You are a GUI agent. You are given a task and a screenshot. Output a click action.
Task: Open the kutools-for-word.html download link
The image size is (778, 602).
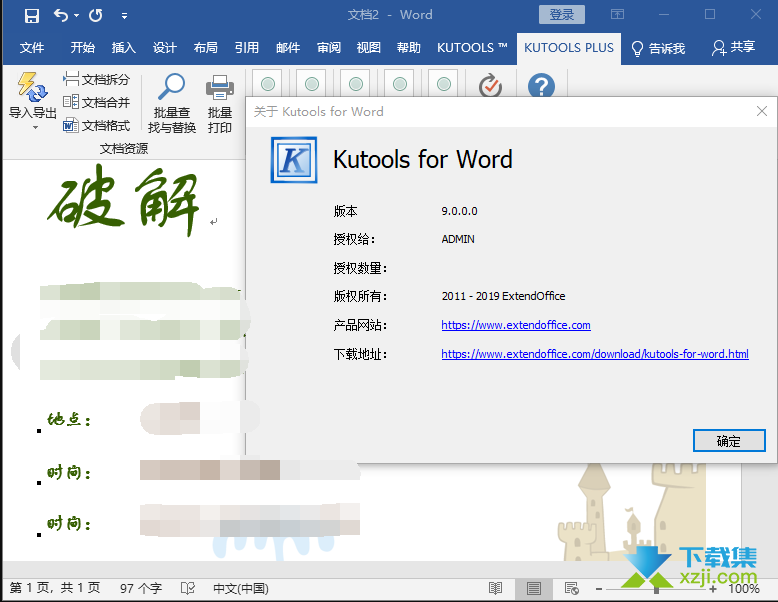tap(595, 354)
